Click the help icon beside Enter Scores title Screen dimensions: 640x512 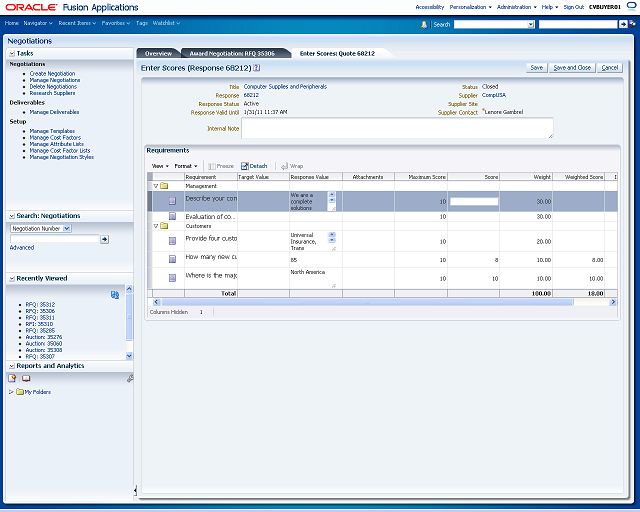(256, 68)
